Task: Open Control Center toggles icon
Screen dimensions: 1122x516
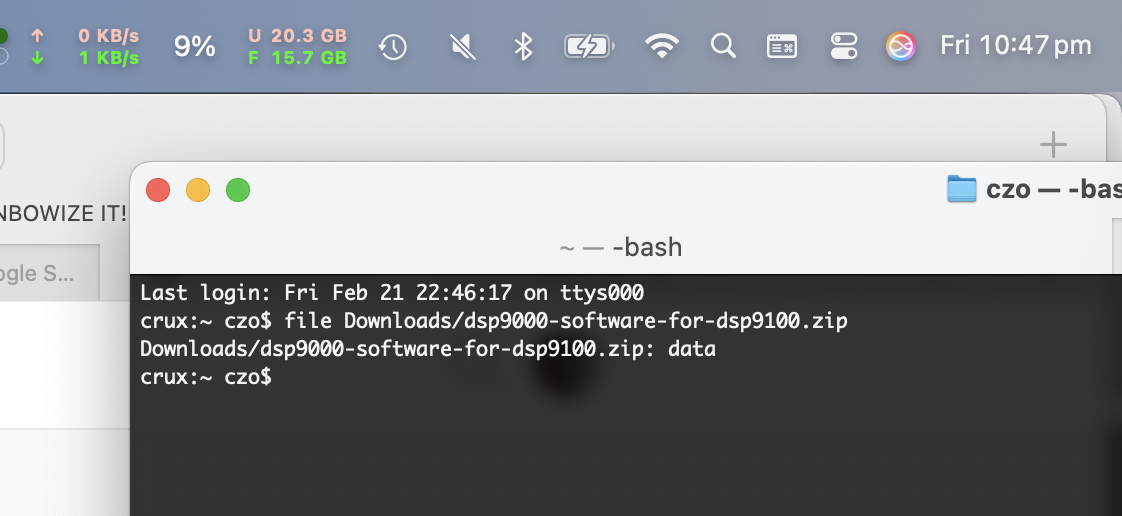Action: [x=844, y=47]
